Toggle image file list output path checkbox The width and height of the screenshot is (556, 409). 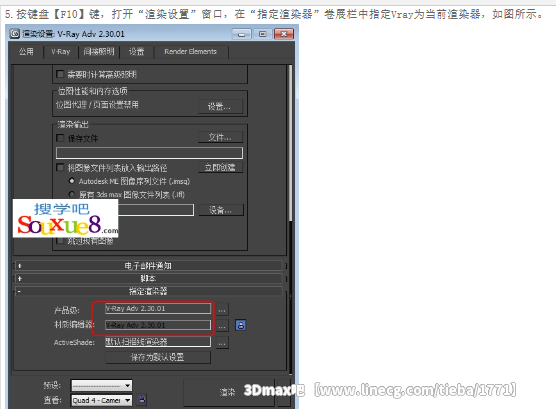point(60,167)
